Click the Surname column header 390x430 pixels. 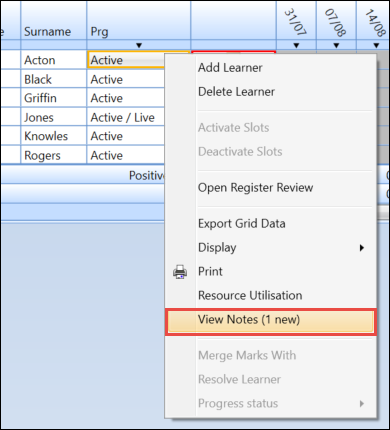(54, 21)
